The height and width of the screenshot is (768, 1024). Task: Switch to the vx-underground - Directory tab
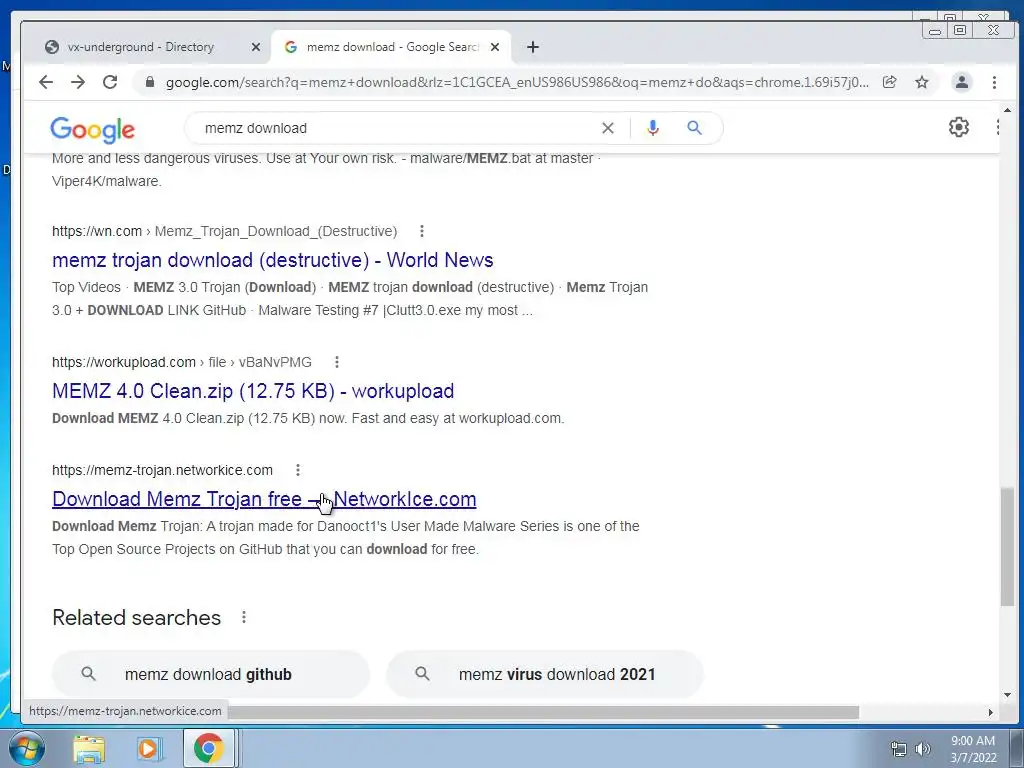(140, 47)
